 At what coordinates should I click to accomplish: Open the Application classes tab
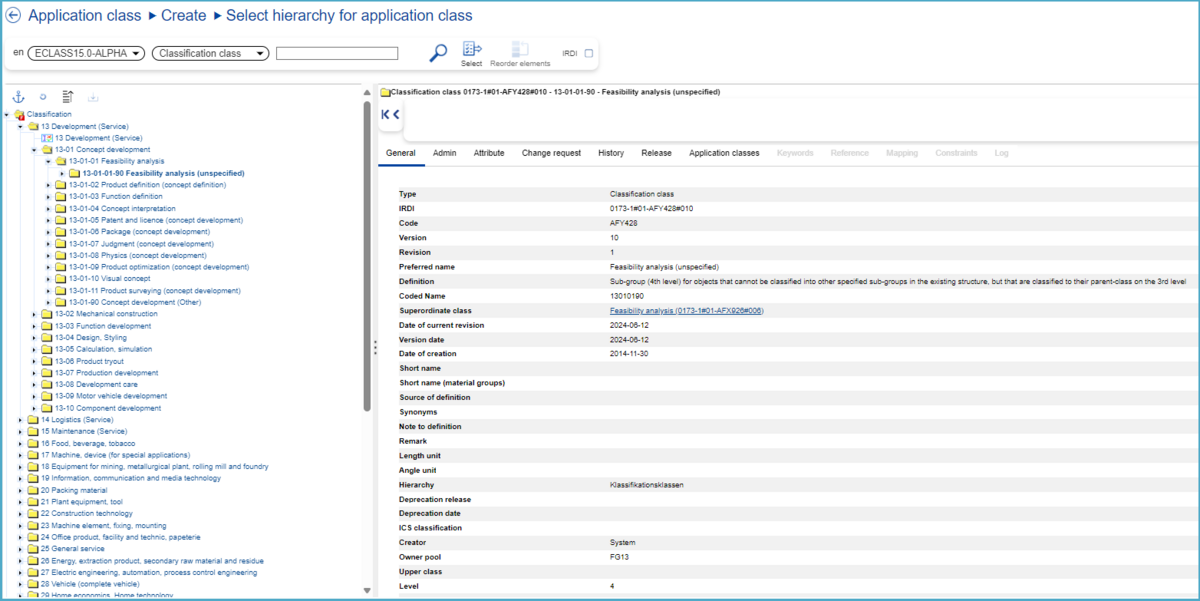(x=723, y=153)
